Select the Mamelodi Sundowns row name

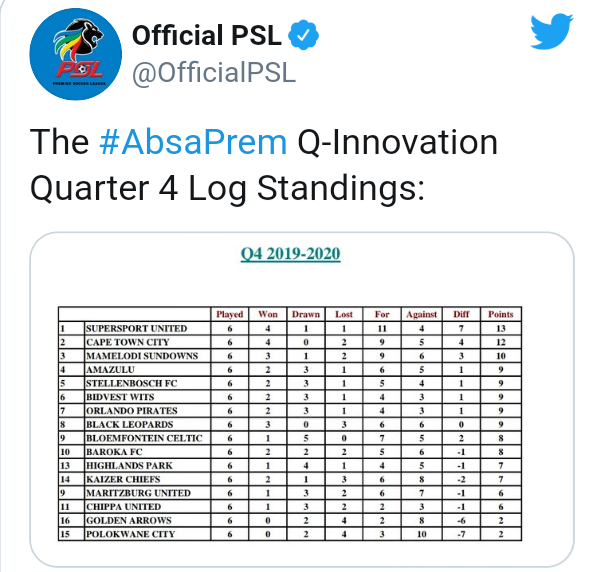[x=142, y=356]
